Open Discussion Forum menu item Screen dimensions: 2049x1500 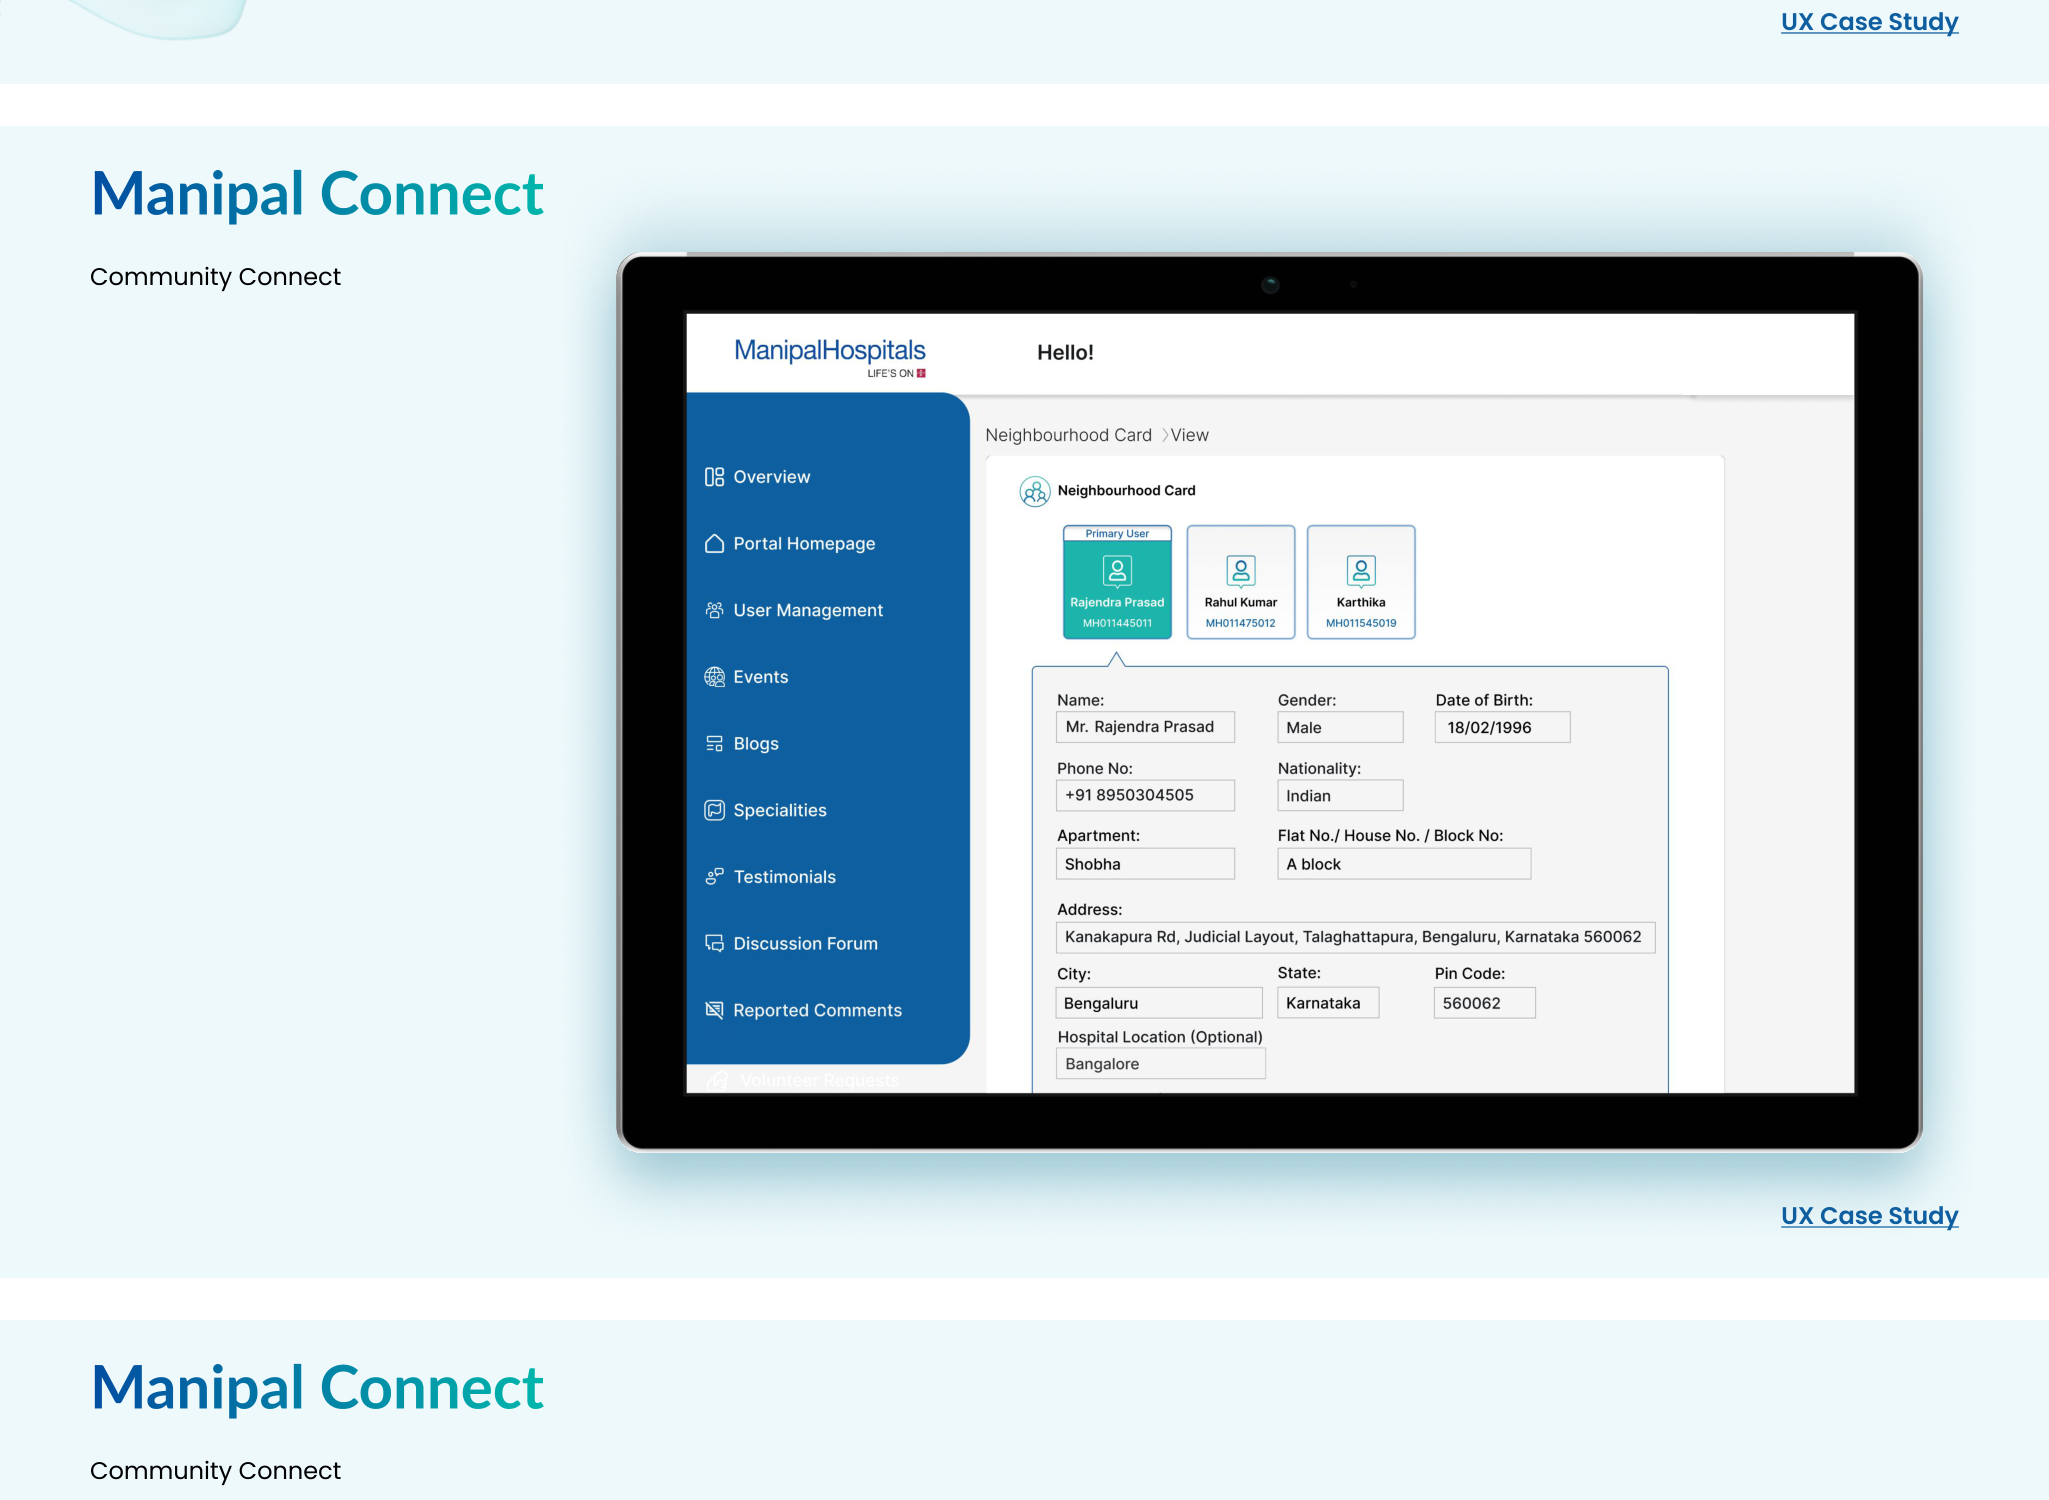point(805,943)
